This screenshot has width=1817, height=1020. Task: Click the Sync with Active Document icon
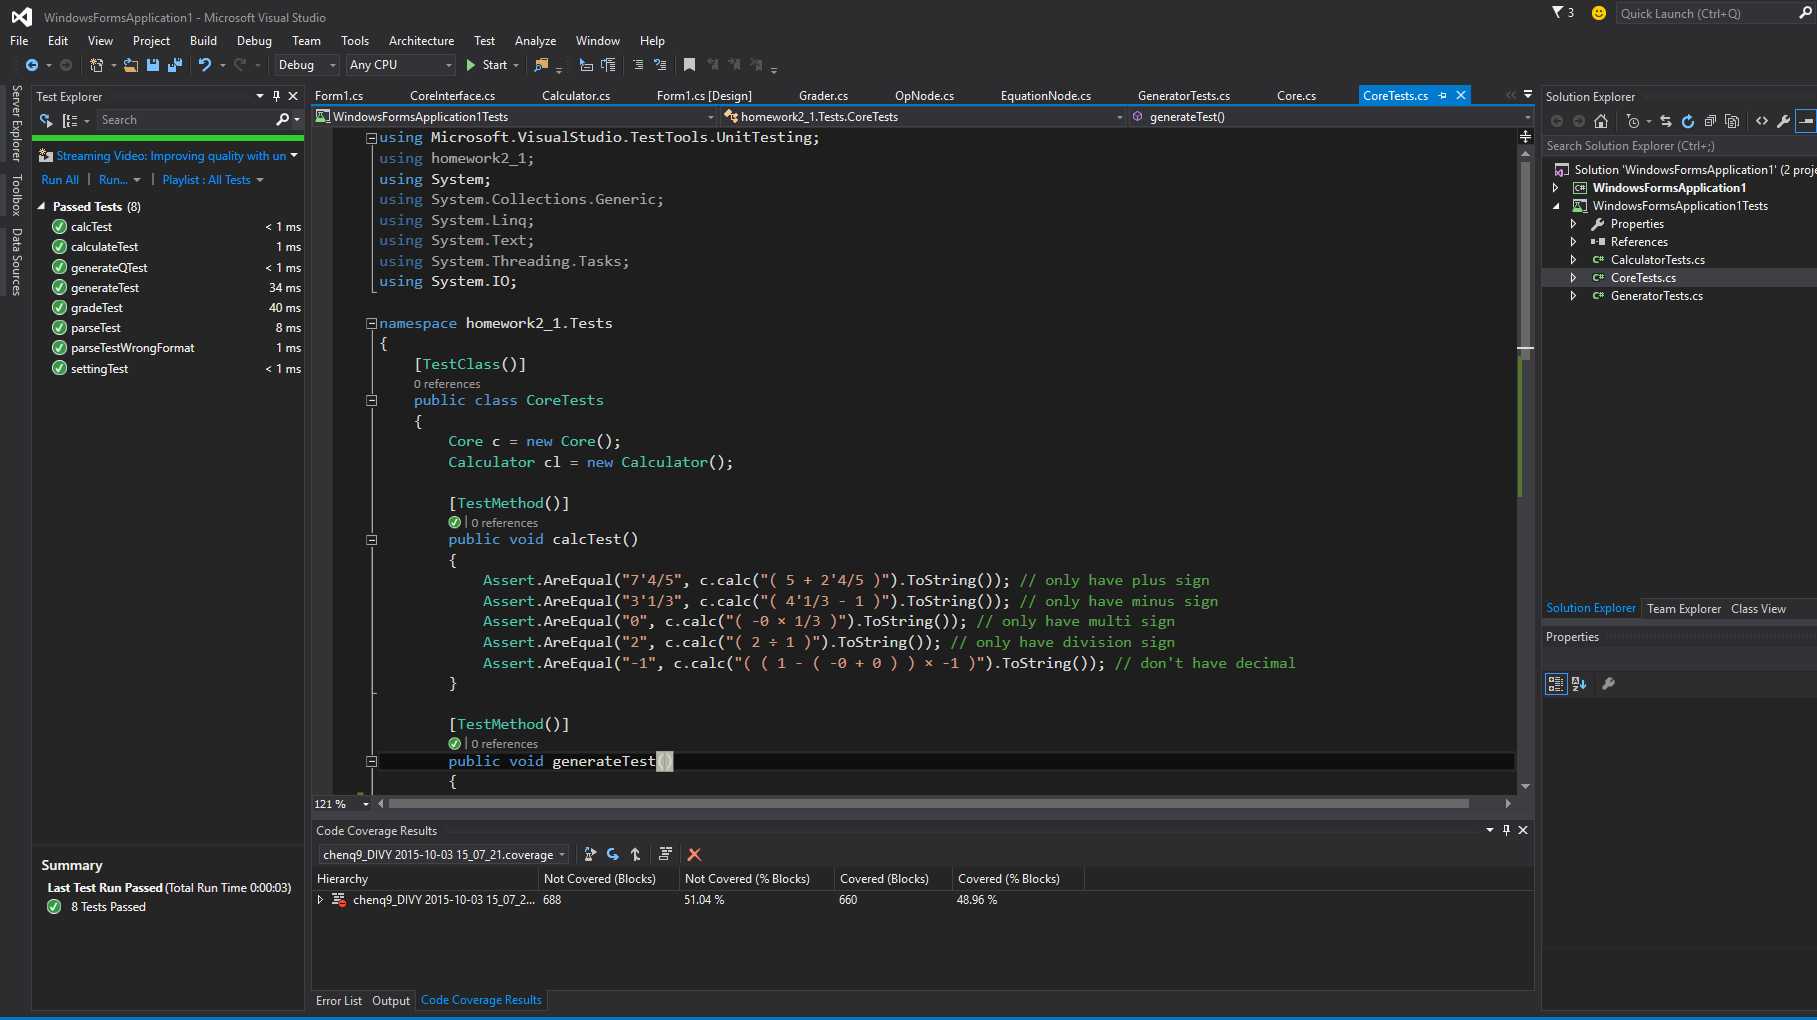1666,121
